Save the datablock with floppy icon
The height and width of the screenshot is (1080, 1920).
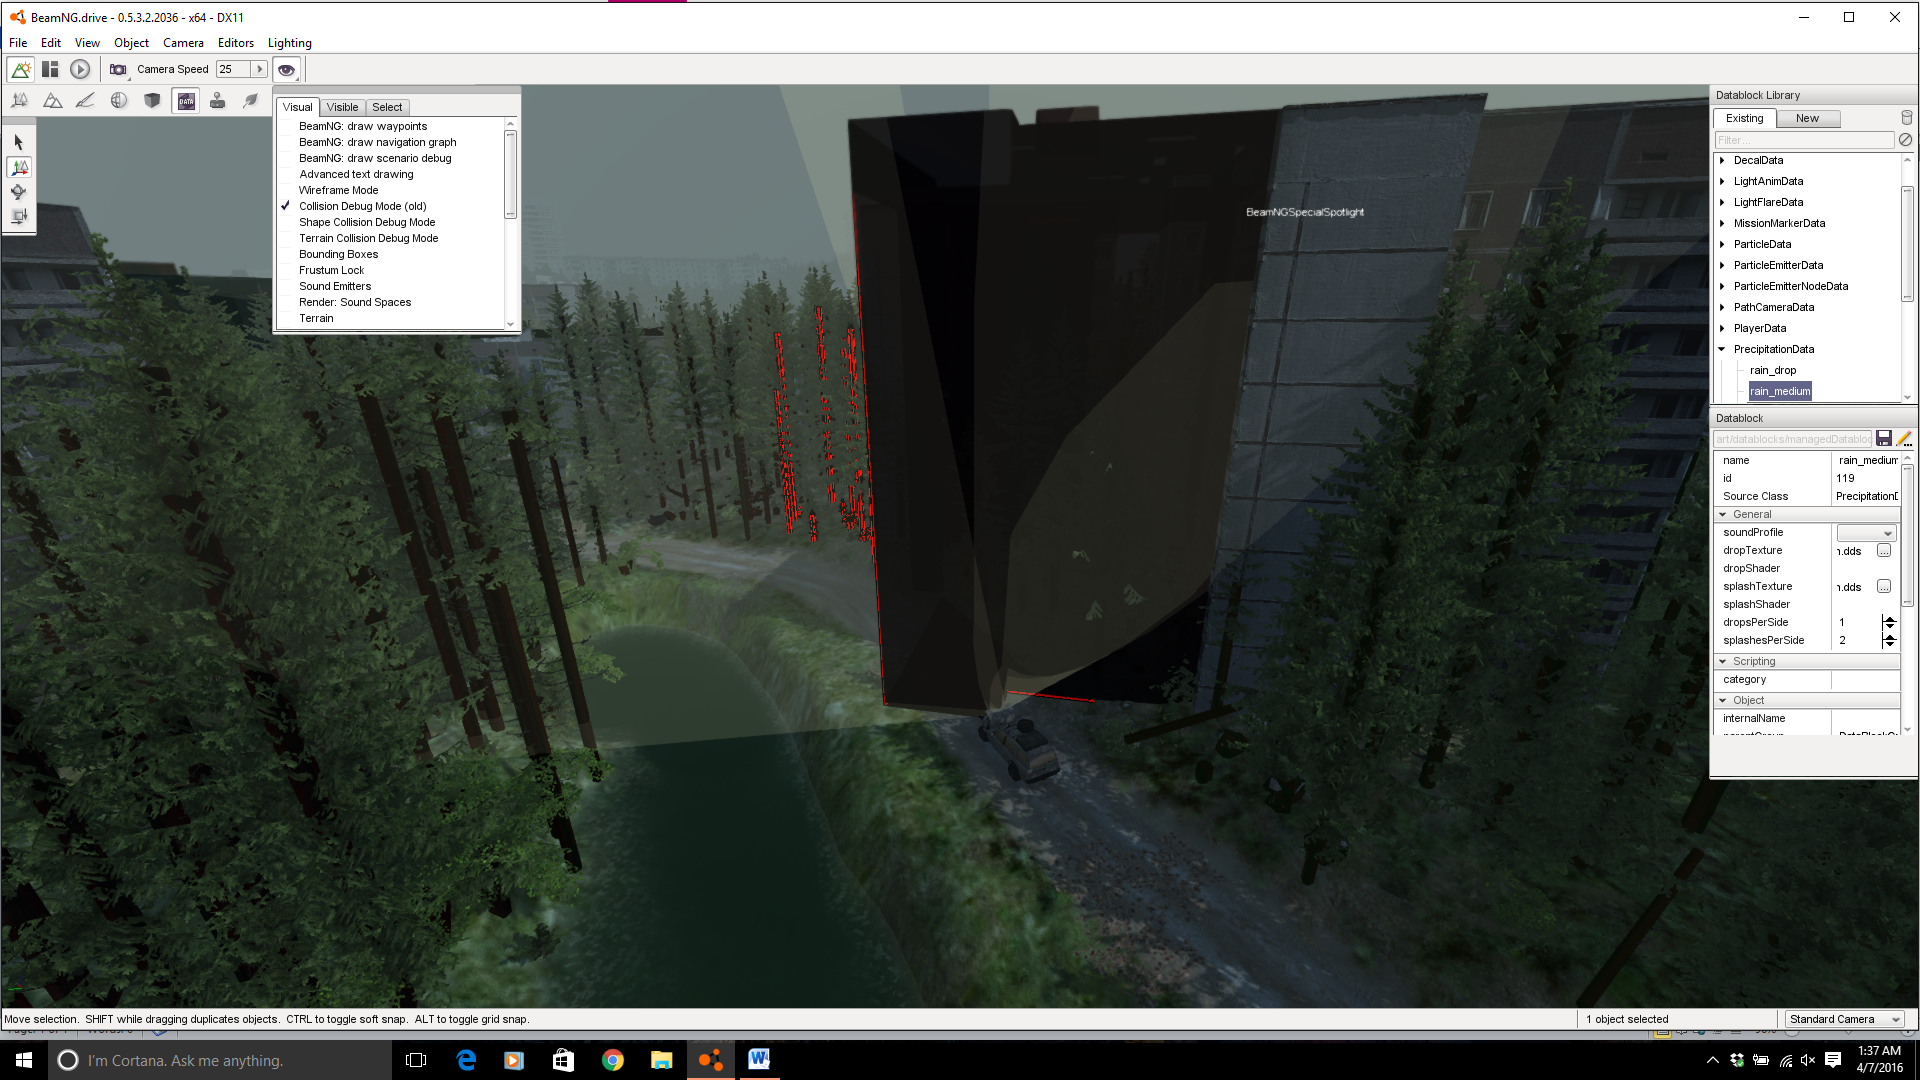1884,439
